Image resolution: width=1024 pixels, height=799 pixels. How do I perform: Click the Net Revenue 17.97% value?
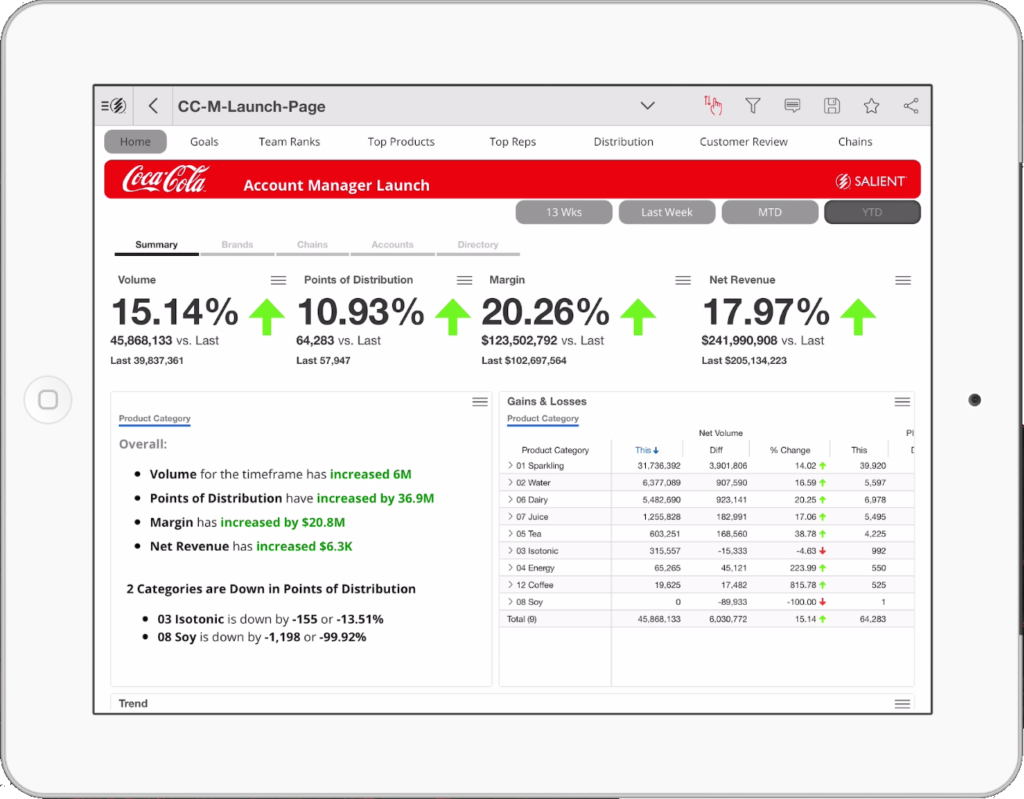click(x=766, y=312)
